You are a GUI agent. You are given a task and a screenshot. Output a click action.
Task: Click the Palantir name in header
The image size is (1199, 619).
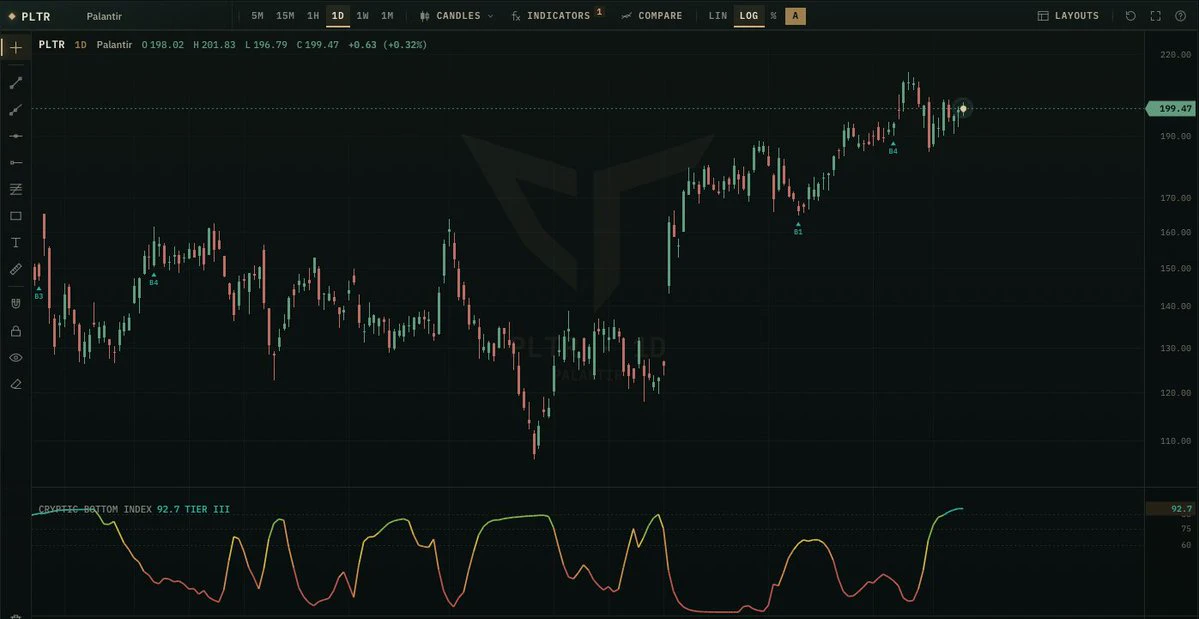pyautogui.click(x=104, y=16)
